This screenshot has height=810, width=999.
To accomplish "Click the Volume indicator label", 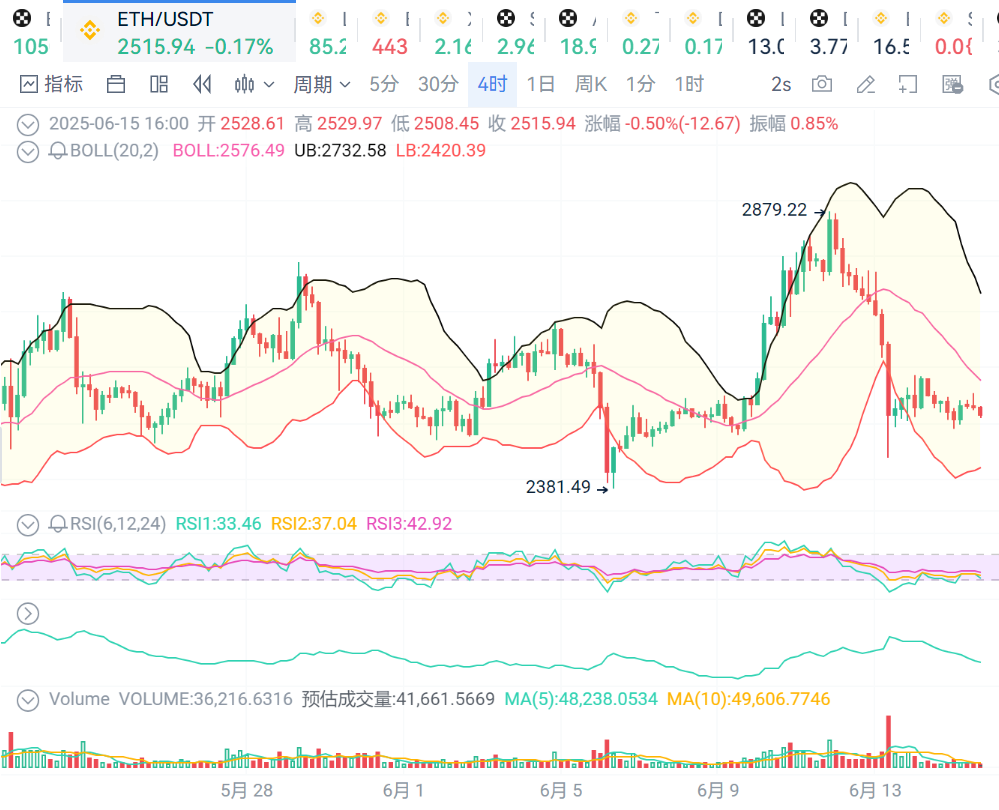I will pos(80,699).
